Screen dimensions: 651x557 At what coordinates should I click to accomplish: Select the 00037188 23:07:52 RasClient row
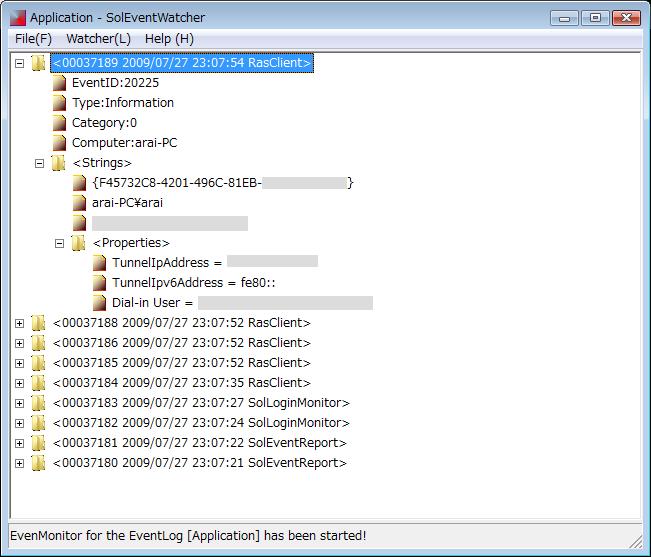coord(182,323)
